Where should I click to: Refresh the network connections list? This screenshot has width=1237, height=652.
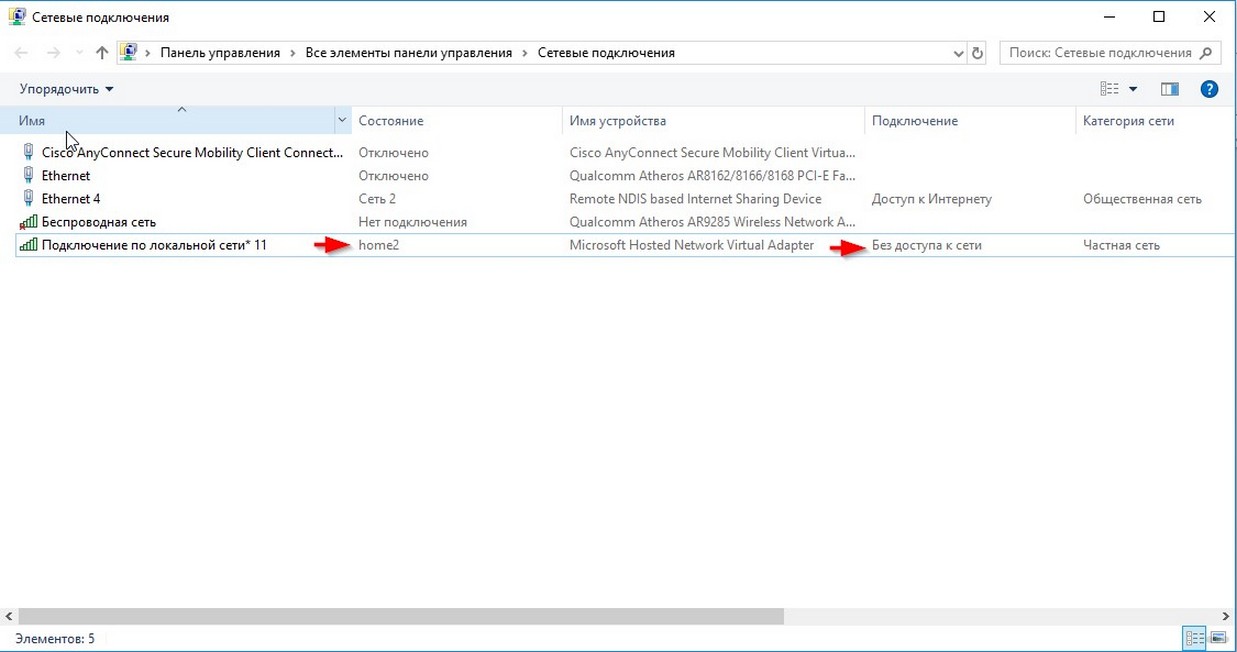coord(978,53)
